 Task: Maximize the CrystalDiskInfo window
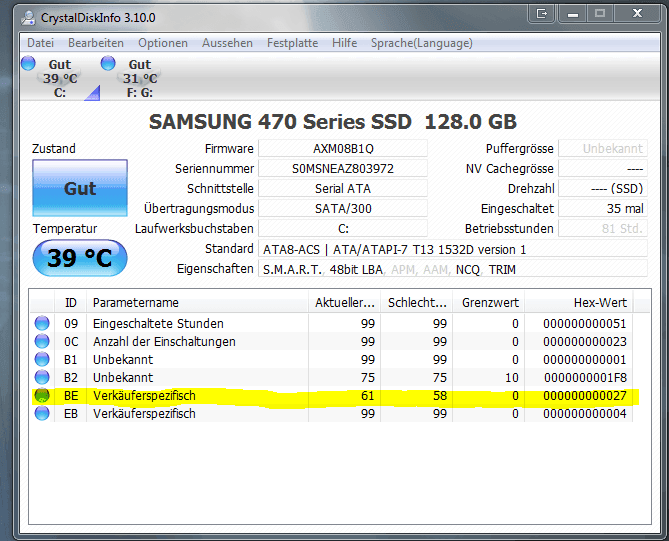coord(600,14)
